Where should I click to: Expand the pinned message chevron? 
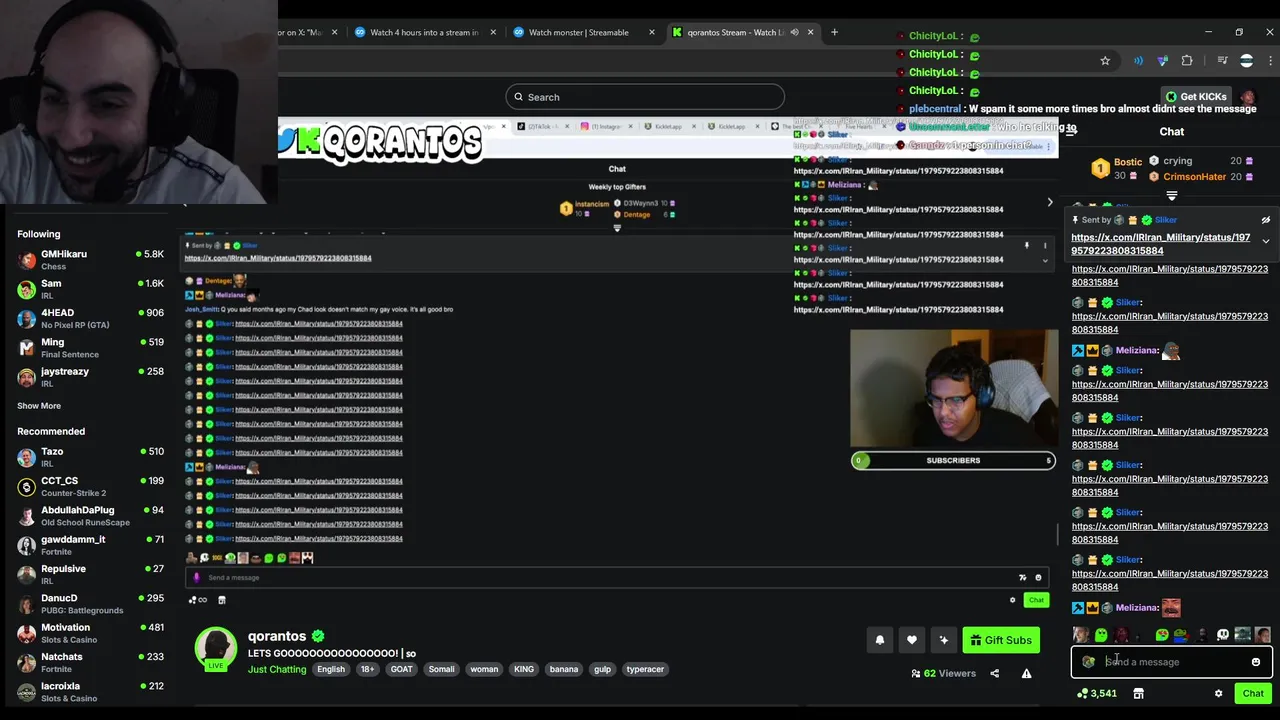[1265, 241]
